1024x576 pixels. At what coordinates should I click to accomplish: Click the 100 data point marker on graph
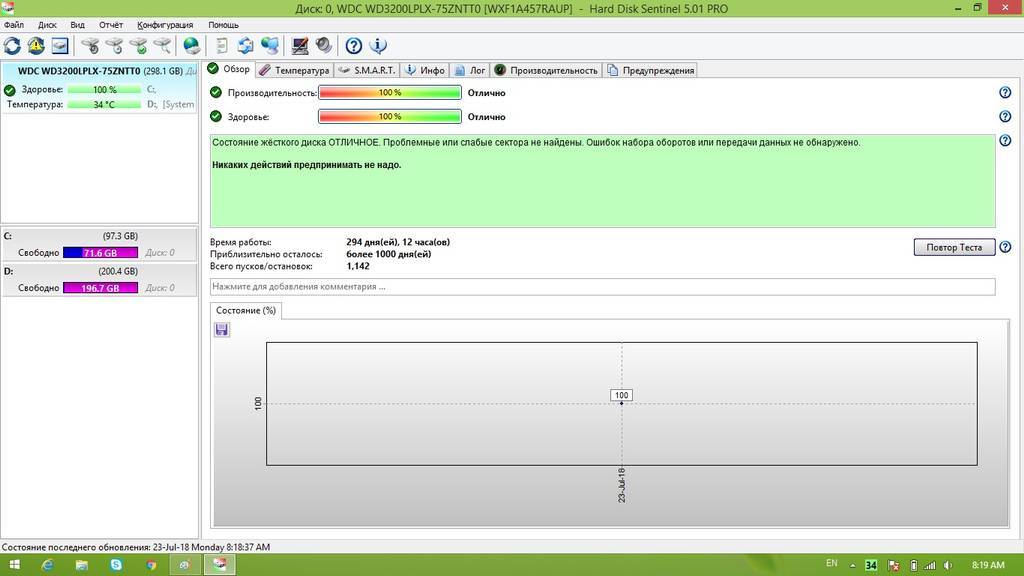click(621, 395)
